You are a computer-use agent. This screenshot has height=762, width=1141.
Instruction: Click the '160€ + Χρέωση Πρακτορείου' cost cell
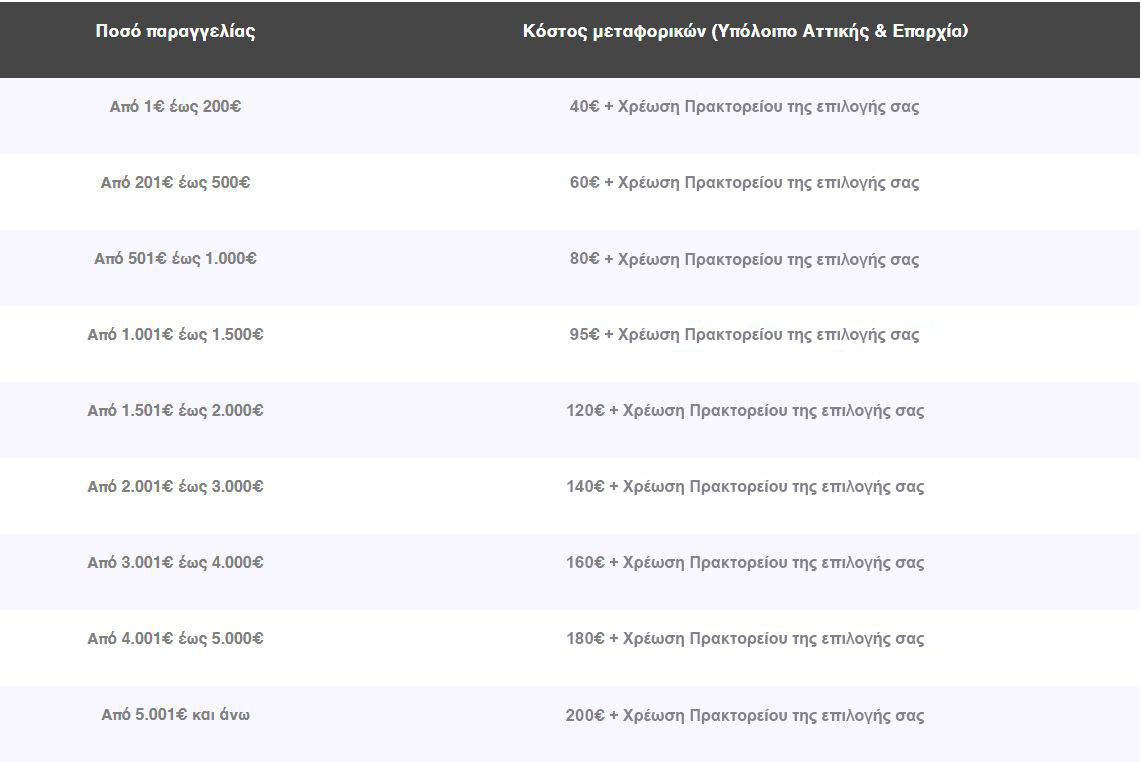745,563
